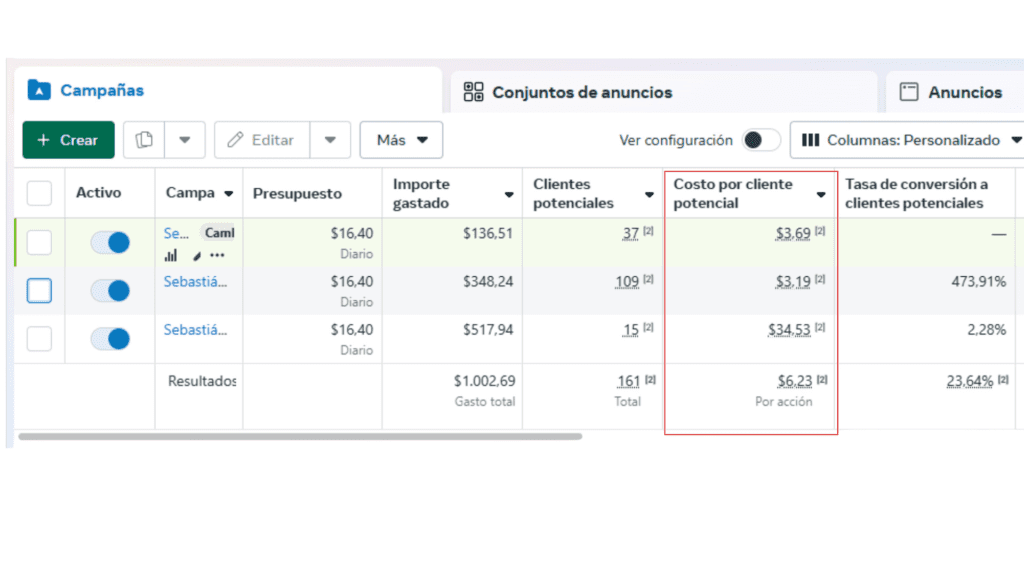Open the second Sebastiá... campaign link
The image size is (1024, 576).
pos(196,282)
